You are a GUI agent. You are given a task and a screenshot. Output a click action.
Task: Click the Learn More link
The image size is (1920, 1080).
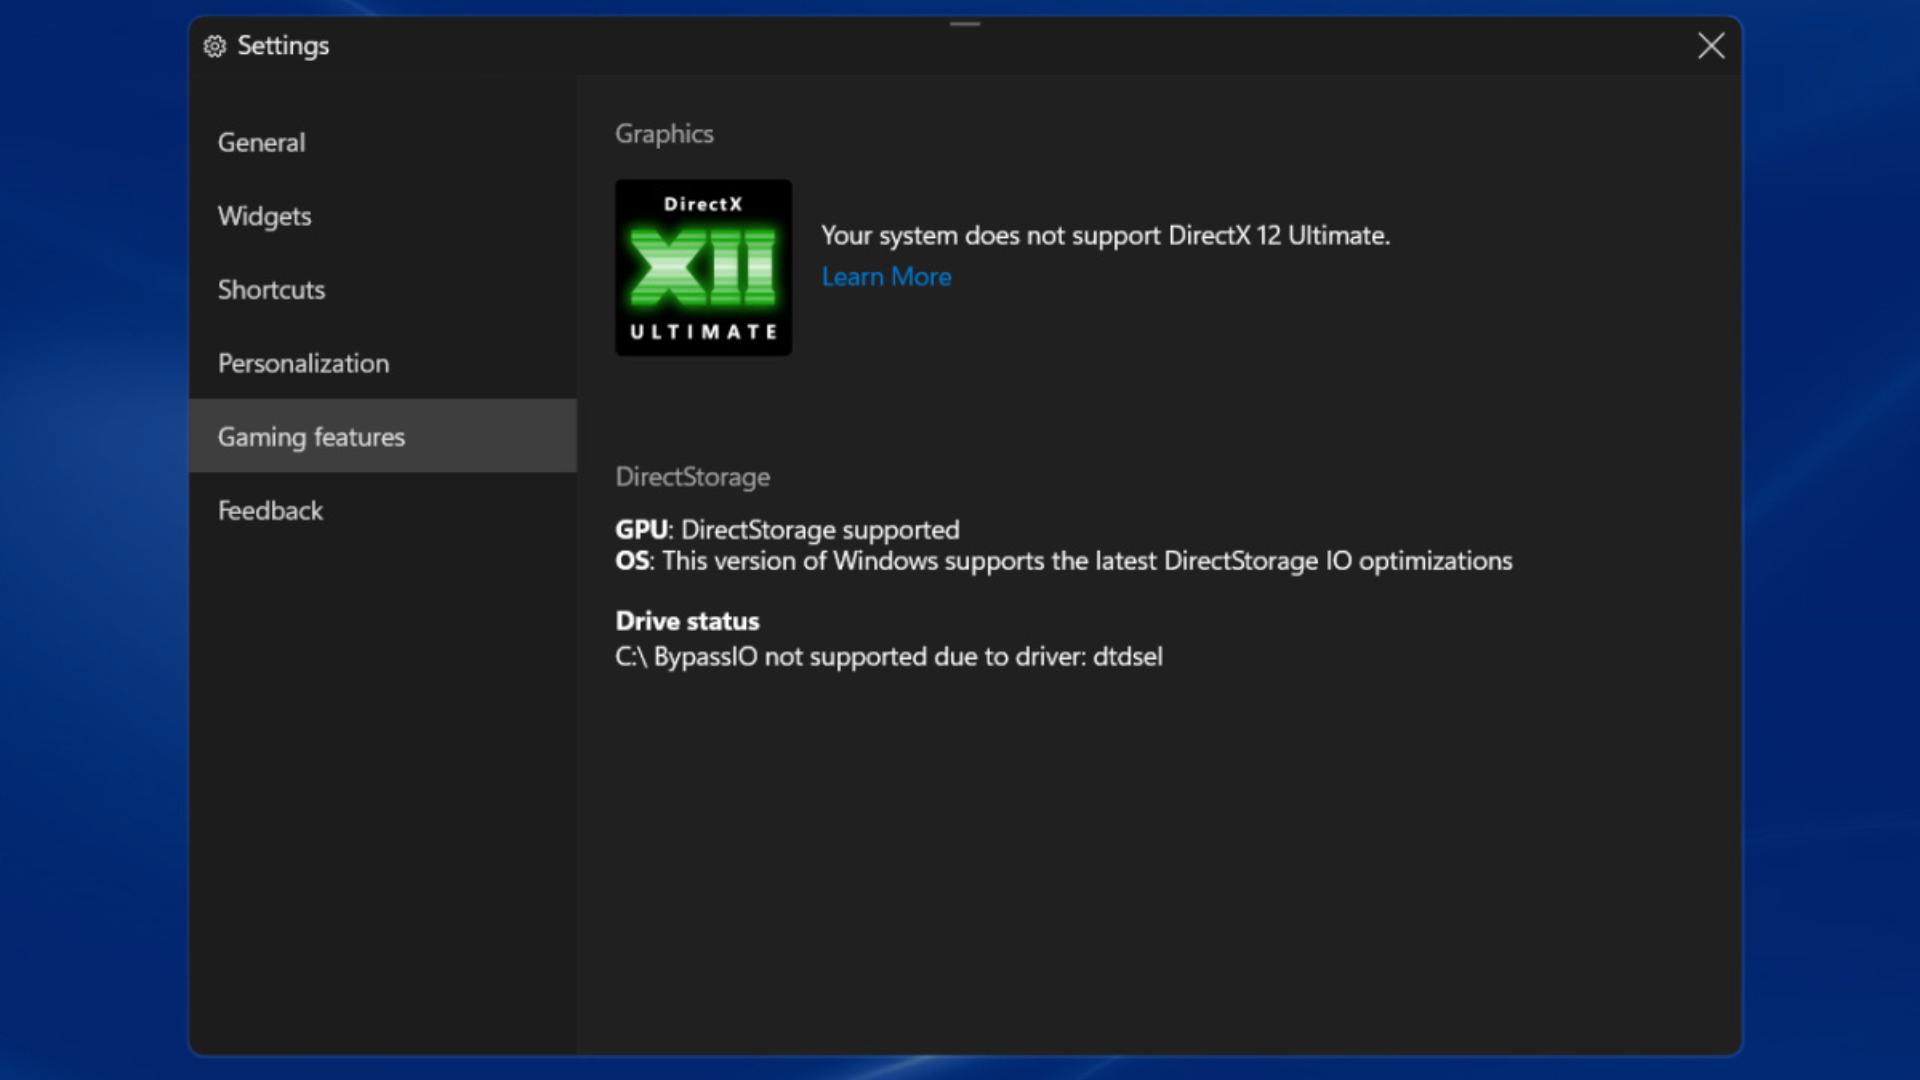886,277
